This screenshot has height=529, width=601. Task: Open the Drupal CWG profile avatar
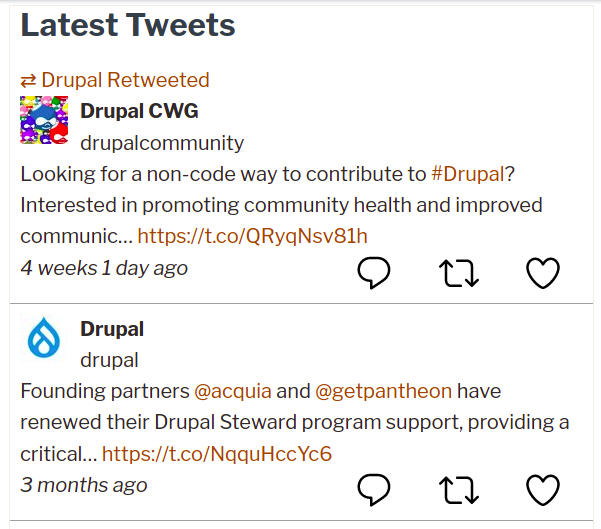point(44,121)
